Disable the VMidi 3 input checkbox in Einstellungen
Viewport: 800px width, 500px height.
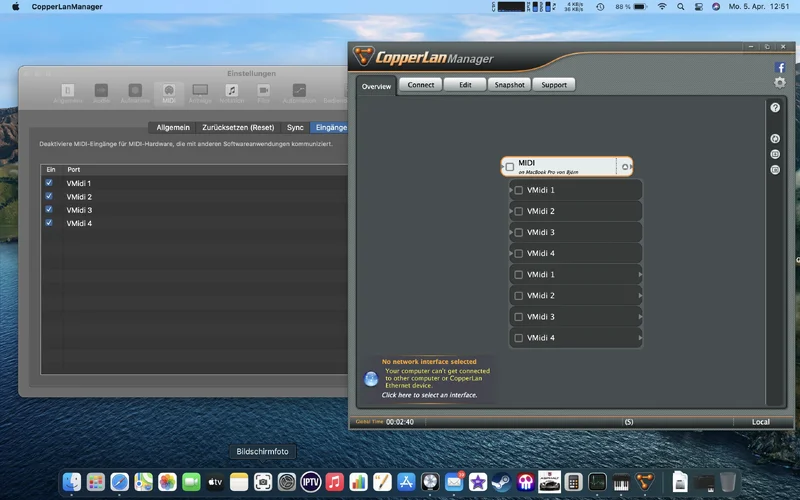[x=49, y=210]
